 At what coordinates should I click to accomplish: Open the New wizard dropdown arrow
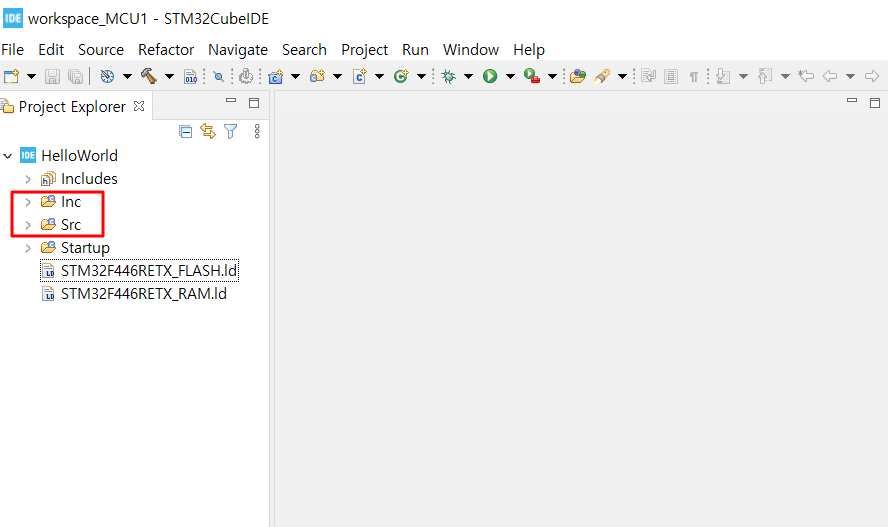31,76
